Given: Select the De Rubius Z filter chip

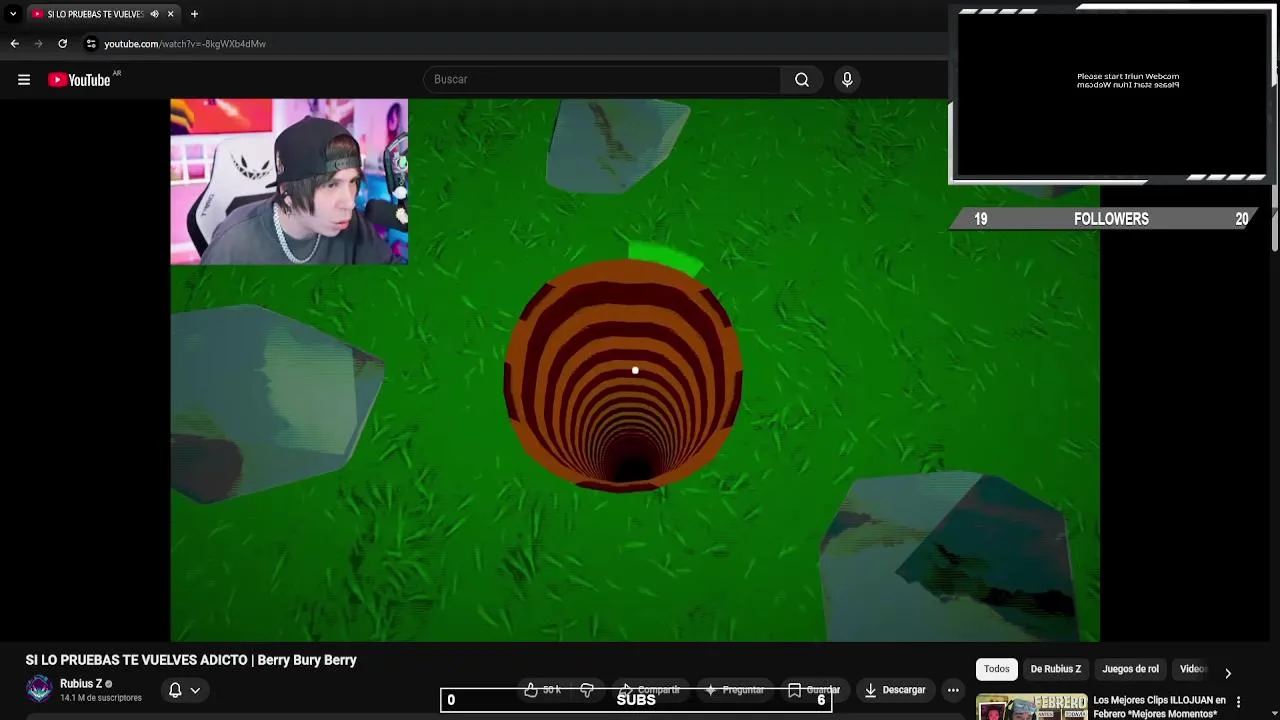Looking at the screenshot, I should (x=1056, y=669).
